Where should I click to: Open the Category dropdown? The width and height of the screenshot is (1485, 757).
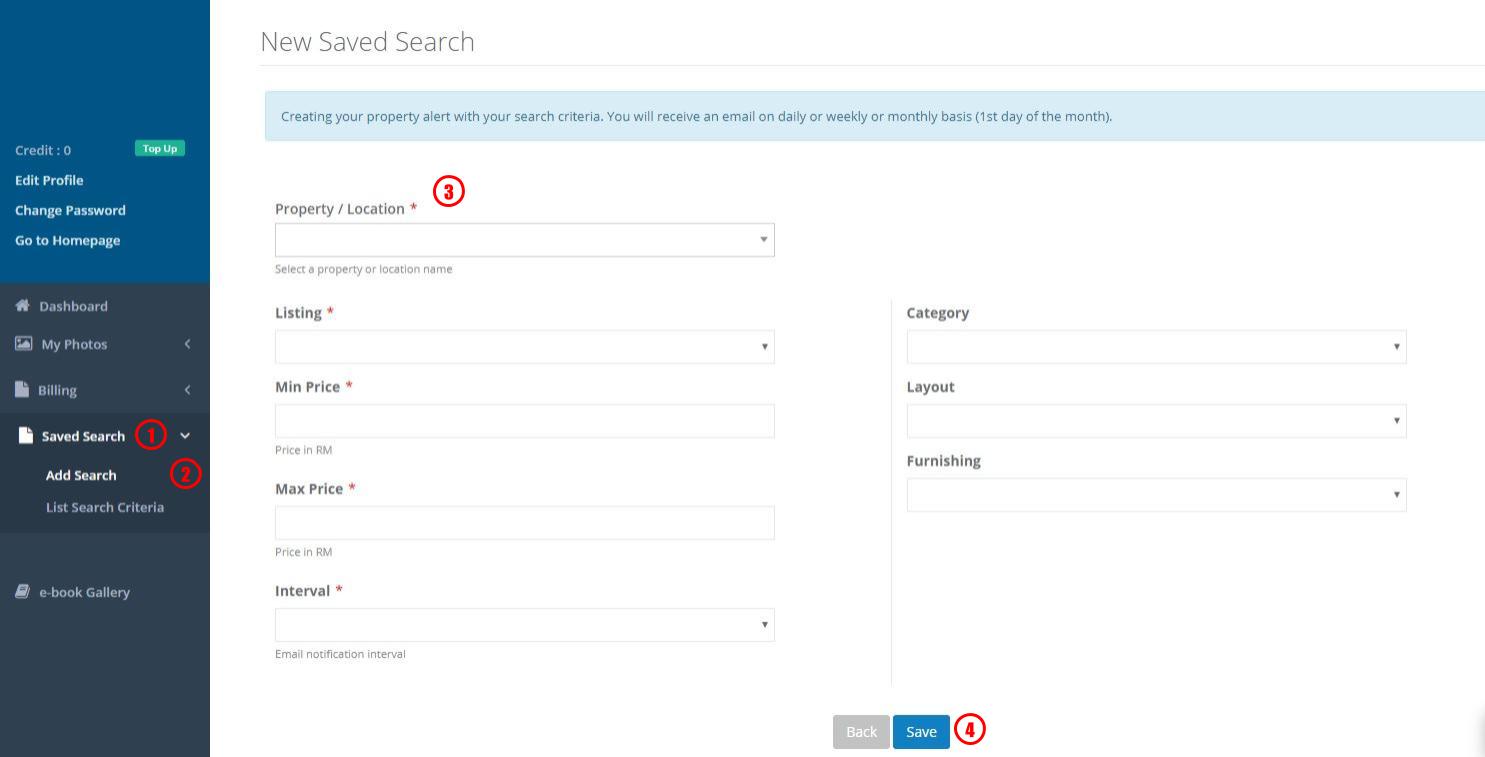[1156, 347]
